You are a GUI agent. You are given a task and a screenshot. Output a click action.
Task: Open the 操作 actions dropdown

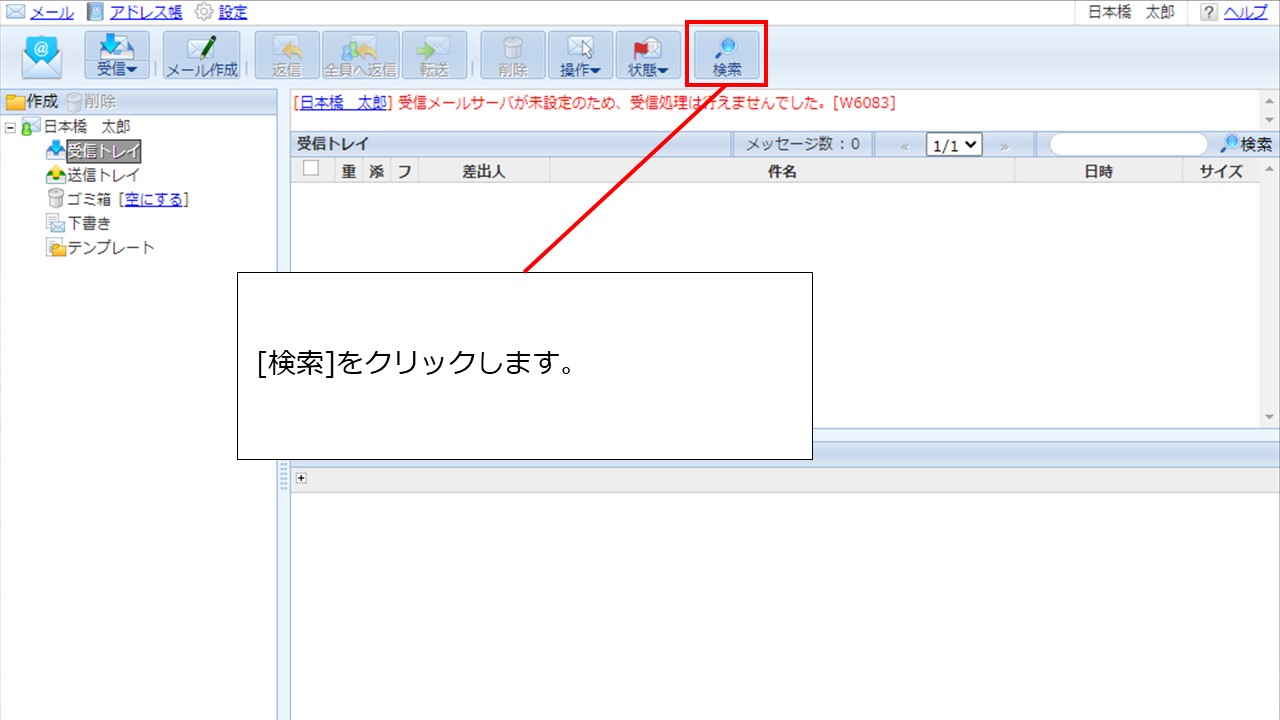580,55
